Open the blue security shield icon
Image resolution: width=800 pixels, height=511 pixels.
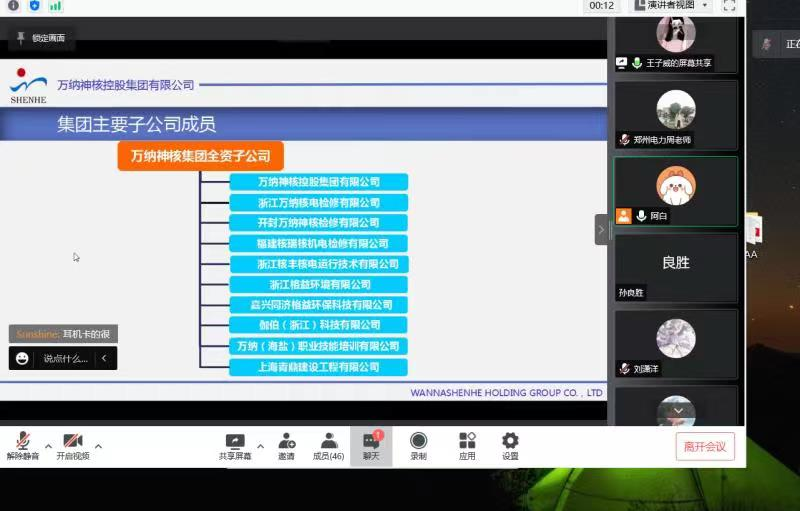coord(34,6)
